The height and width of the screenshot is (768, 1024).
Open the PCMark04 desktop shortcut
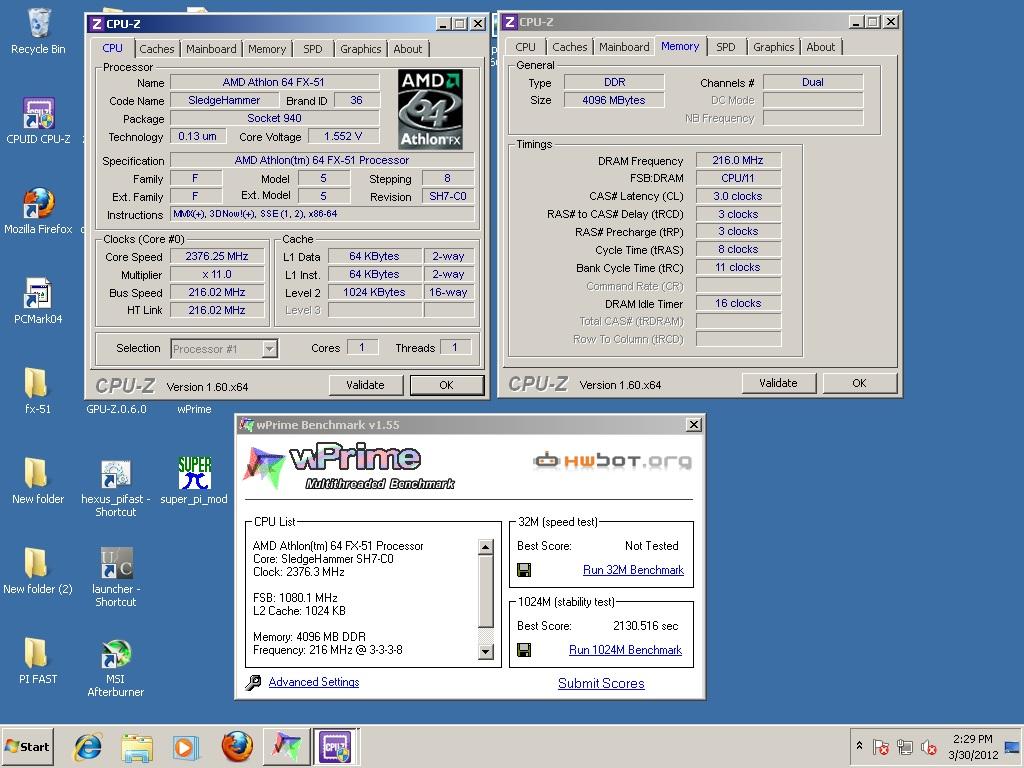point(39,302)
